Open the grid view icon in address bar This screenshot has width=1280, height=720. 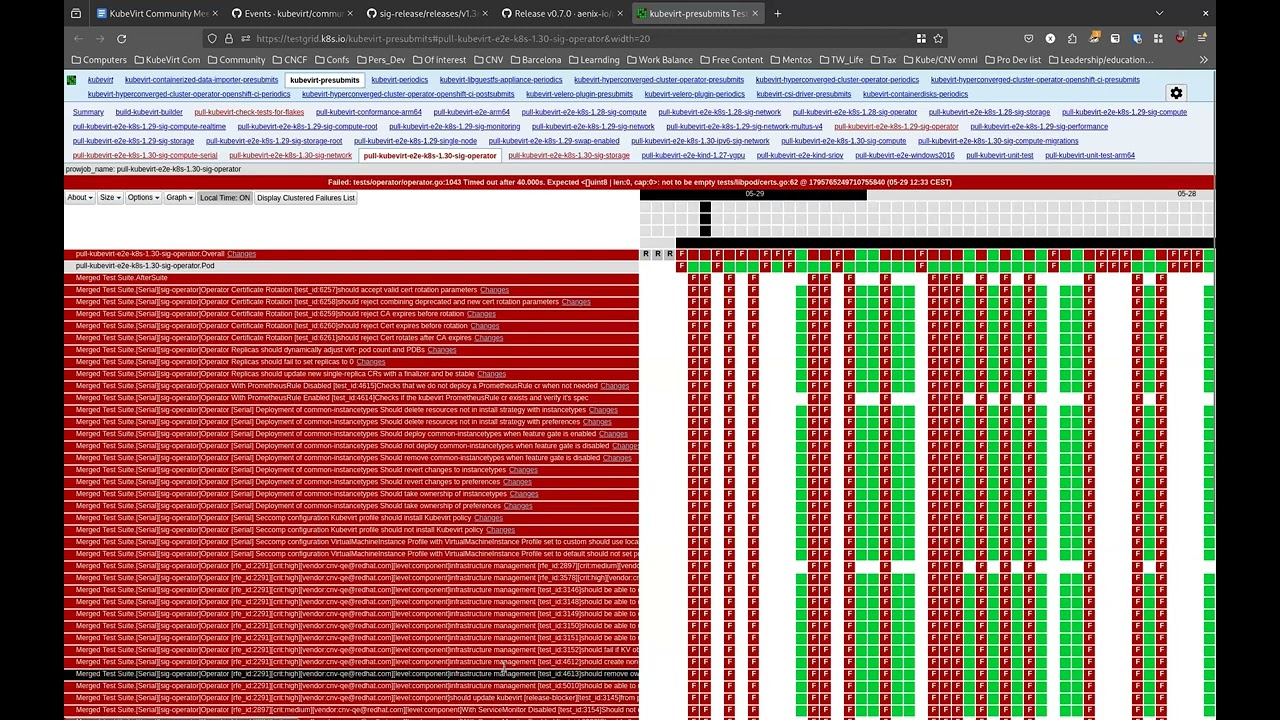click(921, 38)
